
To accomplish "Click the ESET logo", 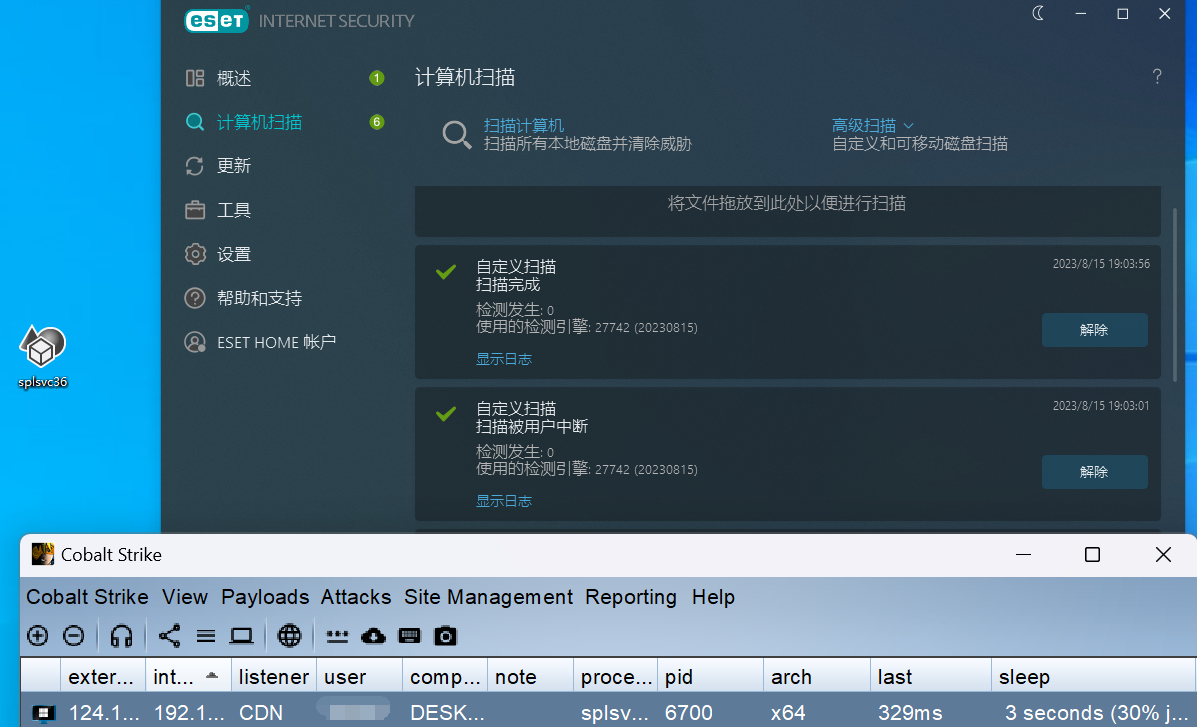I will coord(216,20).
